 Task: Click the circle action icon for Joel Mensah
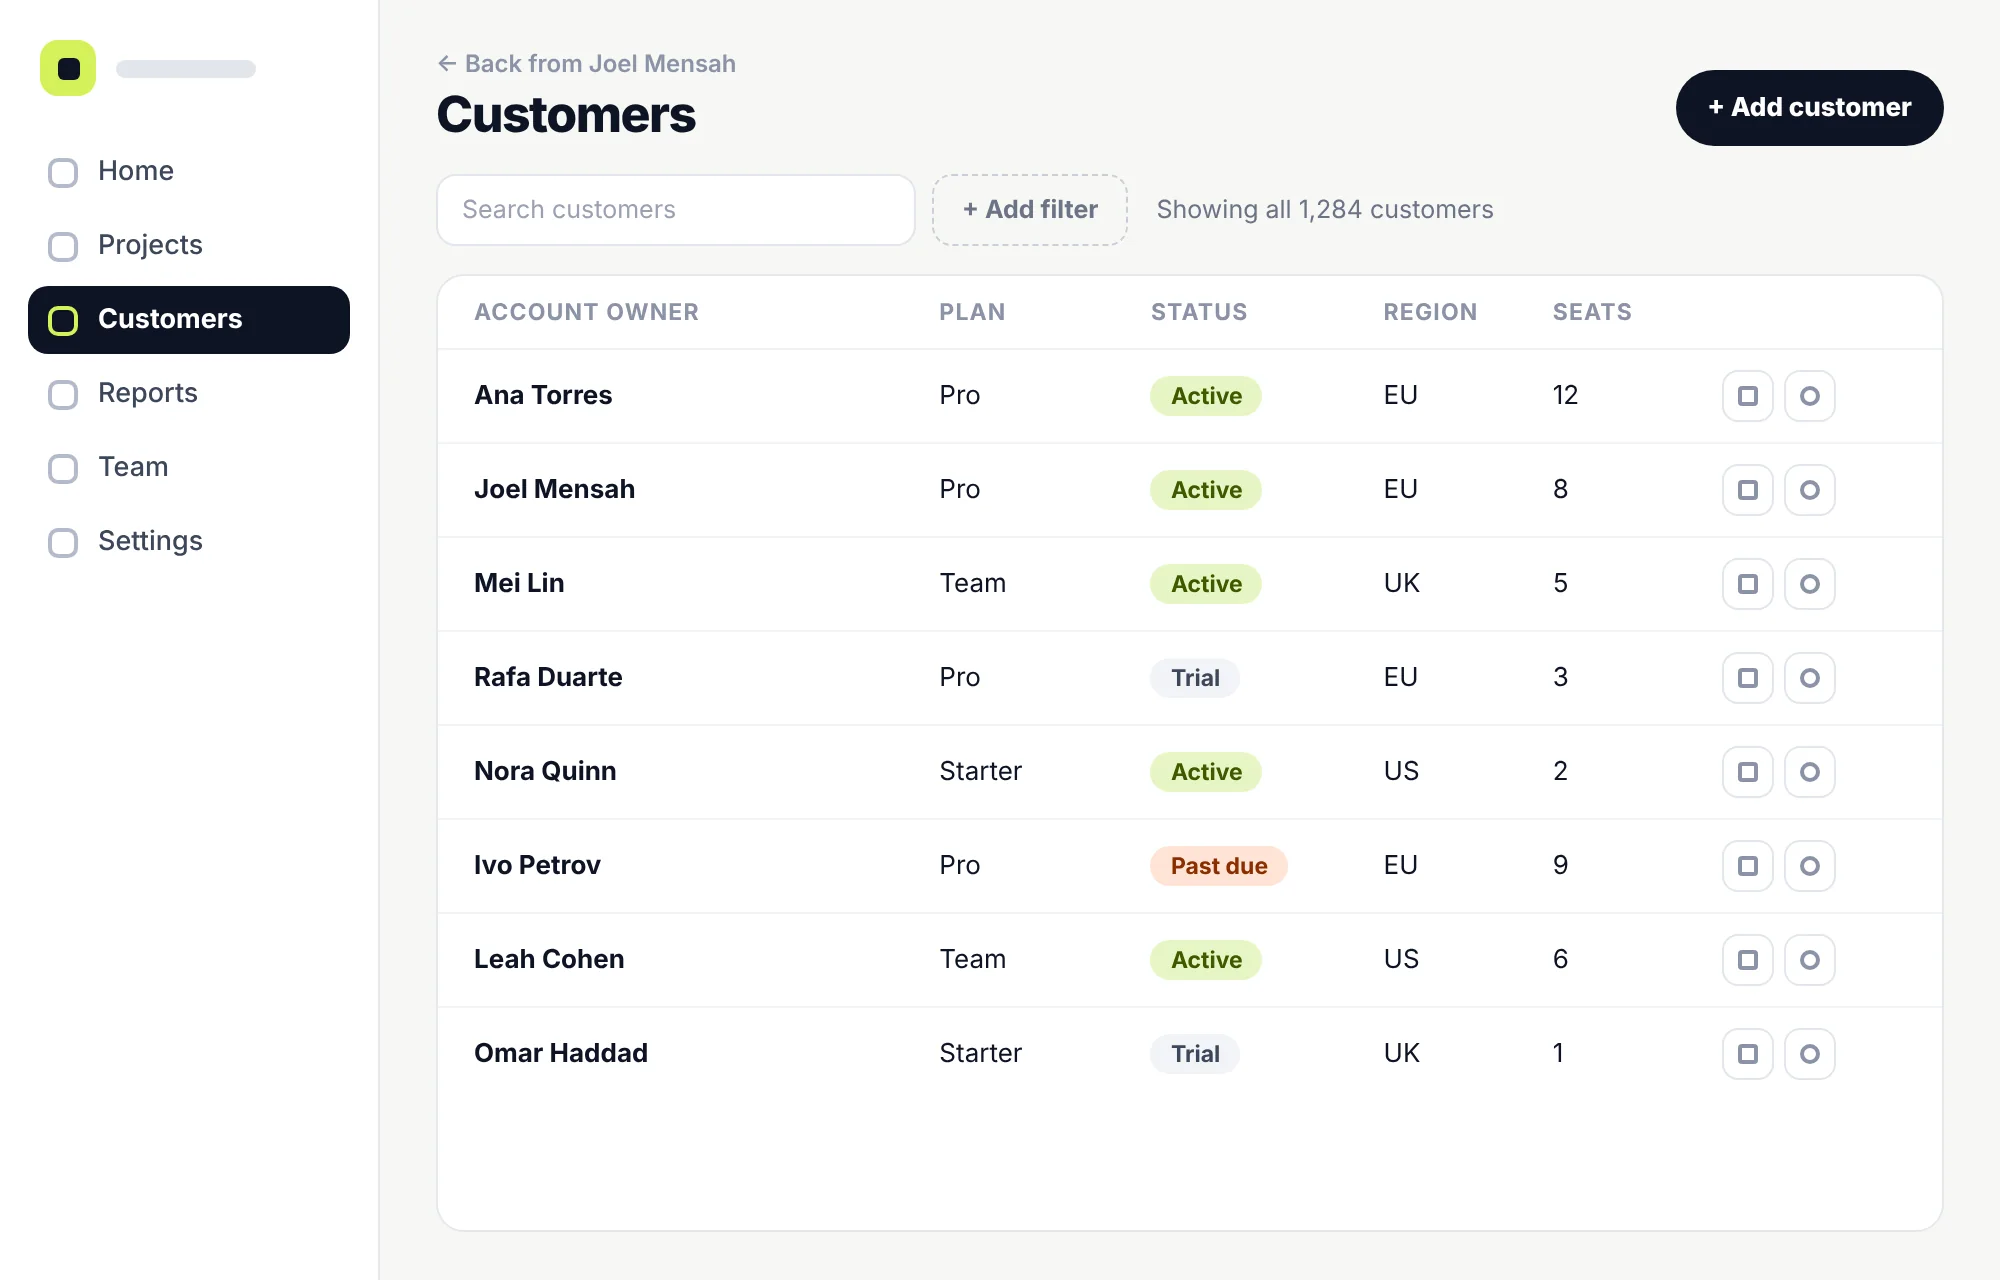1809,490
